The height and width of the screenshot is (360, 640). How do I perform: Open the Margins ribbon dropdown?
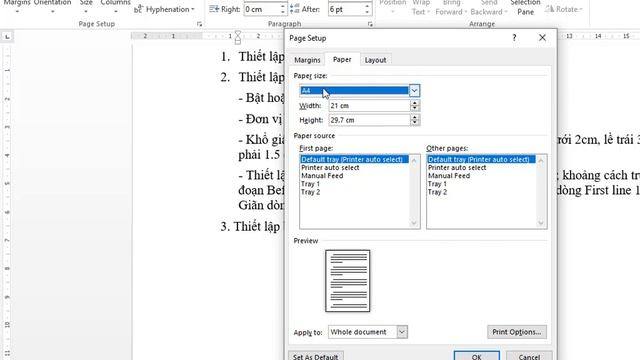[x=17, y=6]
